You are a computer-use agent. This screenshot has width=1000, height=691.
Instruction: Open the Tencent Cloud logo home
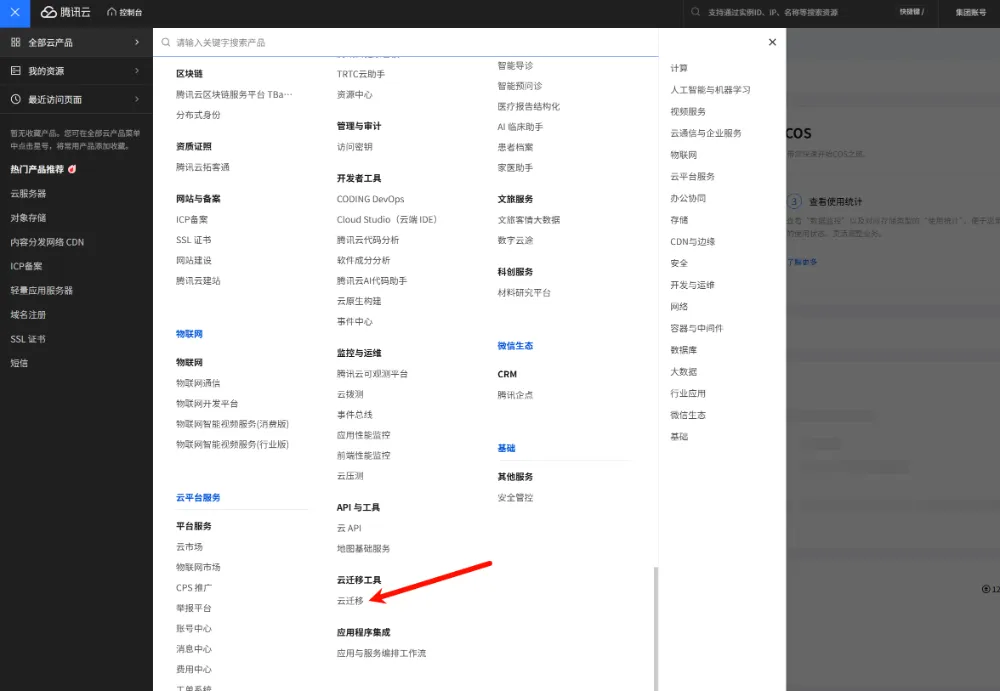point(66,12)
